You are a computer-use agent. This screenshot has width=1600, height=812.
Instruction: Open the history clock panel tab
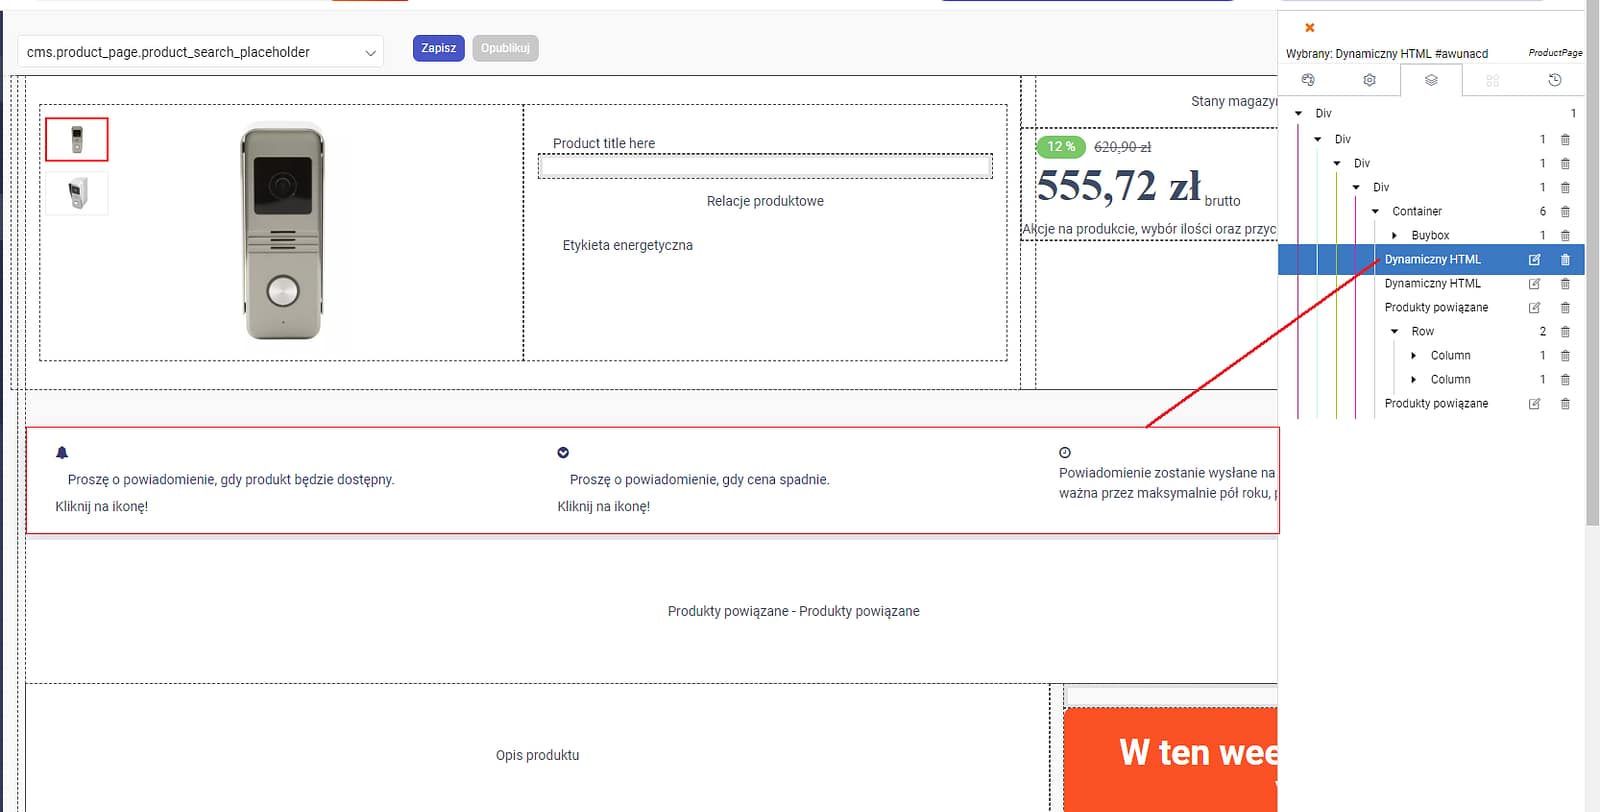(x=1554, y=80)
